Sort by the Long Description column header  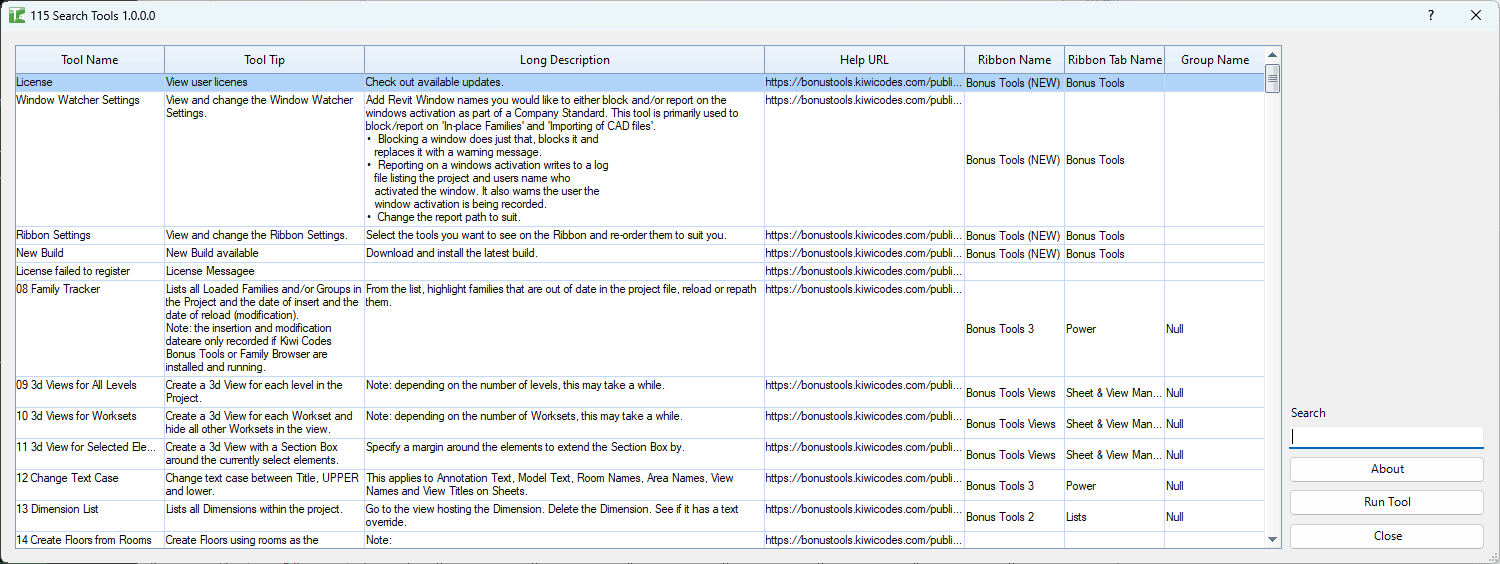[x=565, y=60]
